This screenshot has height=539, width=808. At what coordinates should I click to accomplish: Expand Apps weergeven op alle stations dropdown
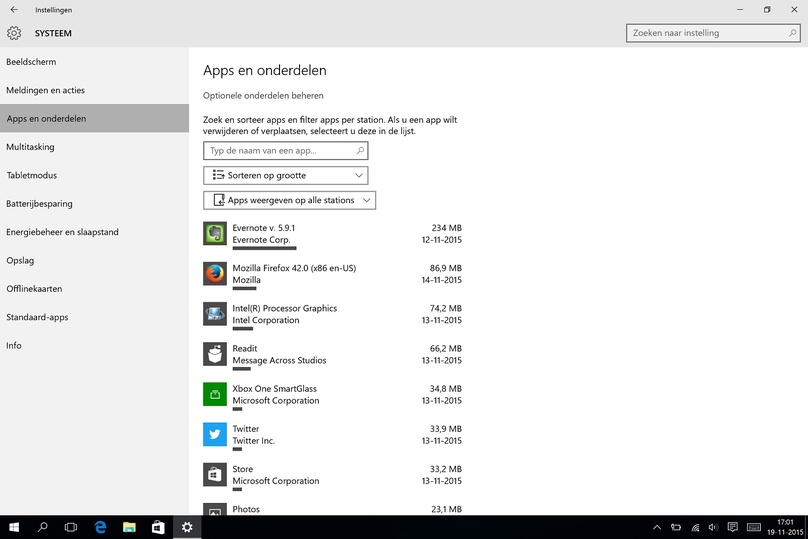289,200
